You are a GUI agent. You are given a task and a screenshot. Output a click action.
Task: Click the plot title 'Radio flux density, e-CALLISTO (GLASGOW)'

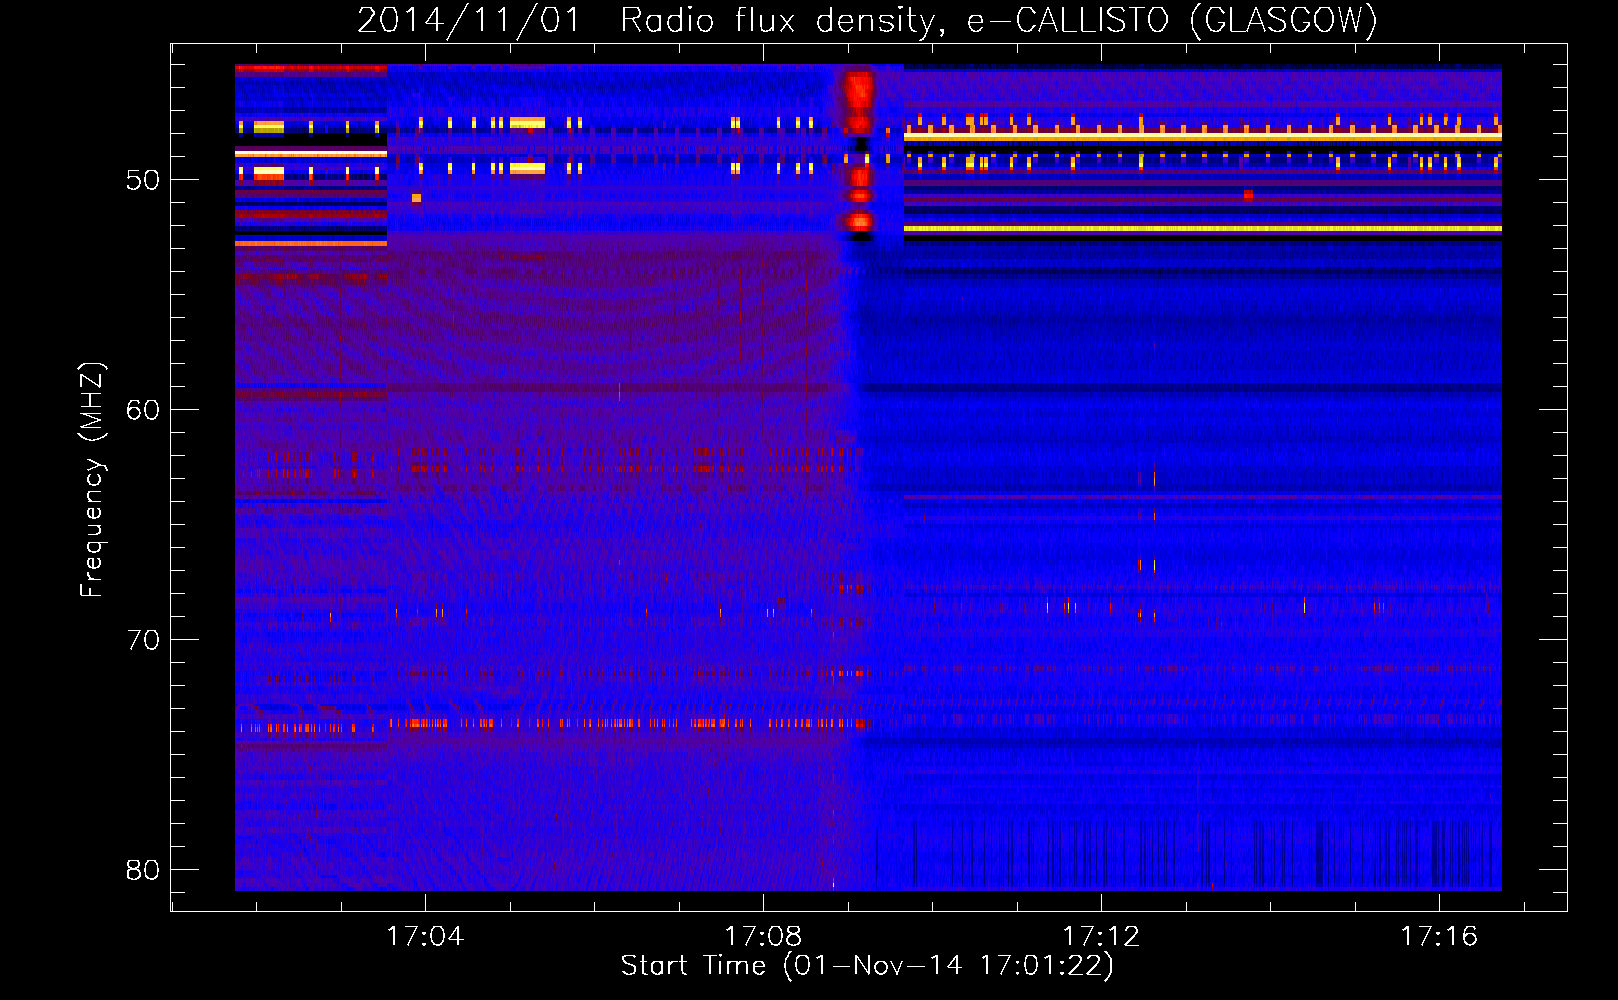click(998, 20)
